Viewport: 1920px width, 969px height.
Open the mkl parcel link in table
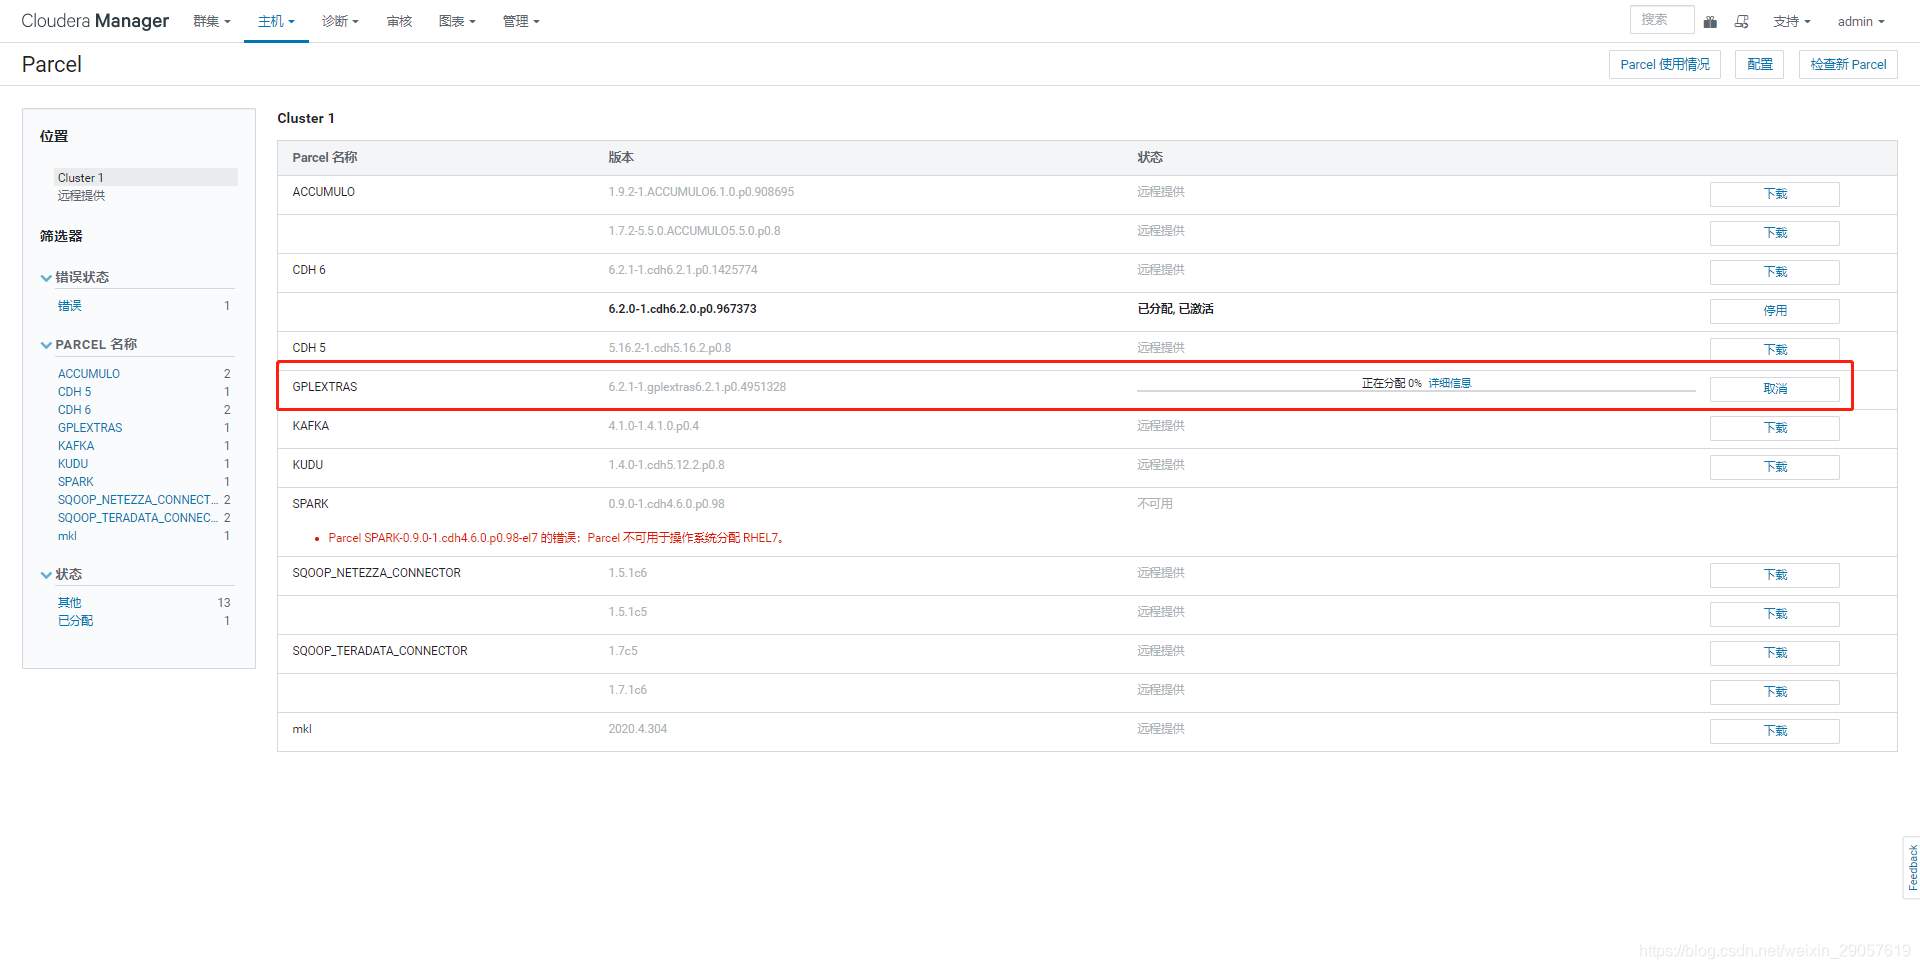point(302,729)
